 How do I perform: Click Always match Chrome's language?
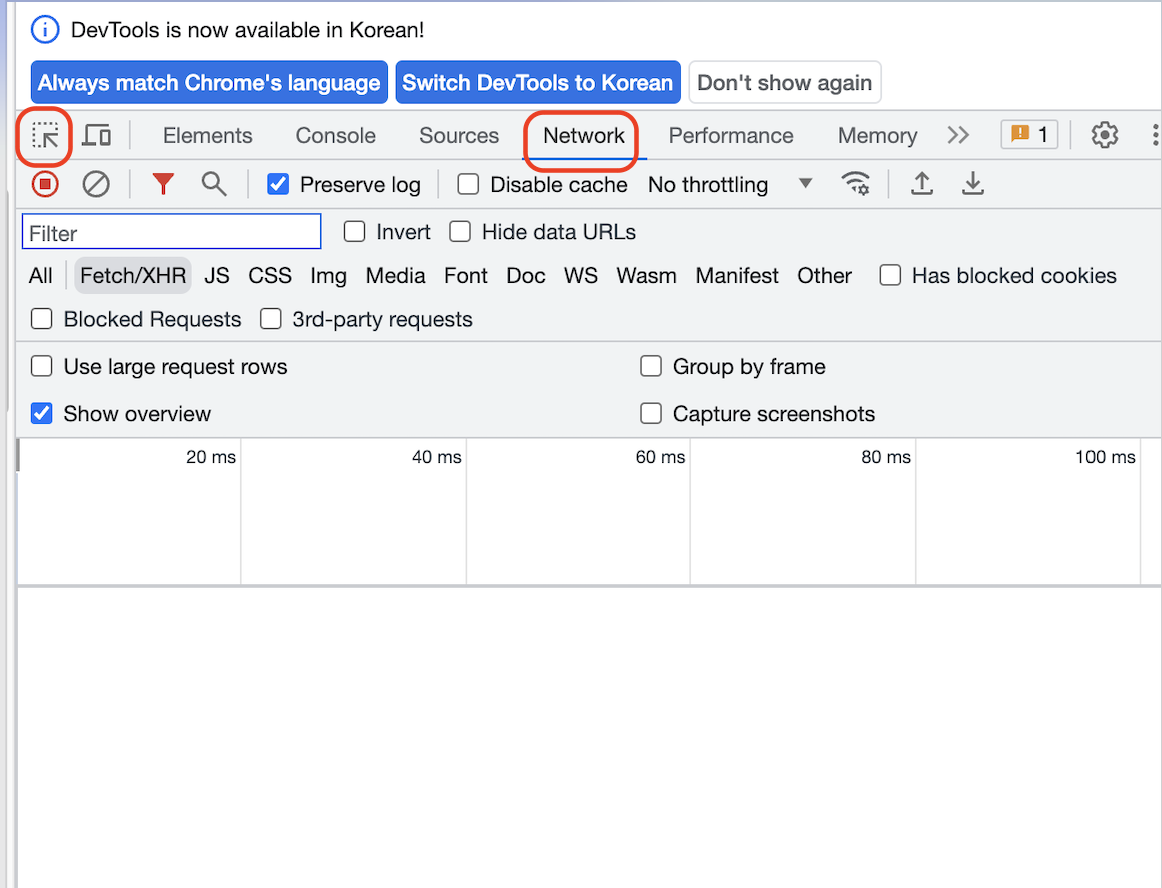point(209,82)
